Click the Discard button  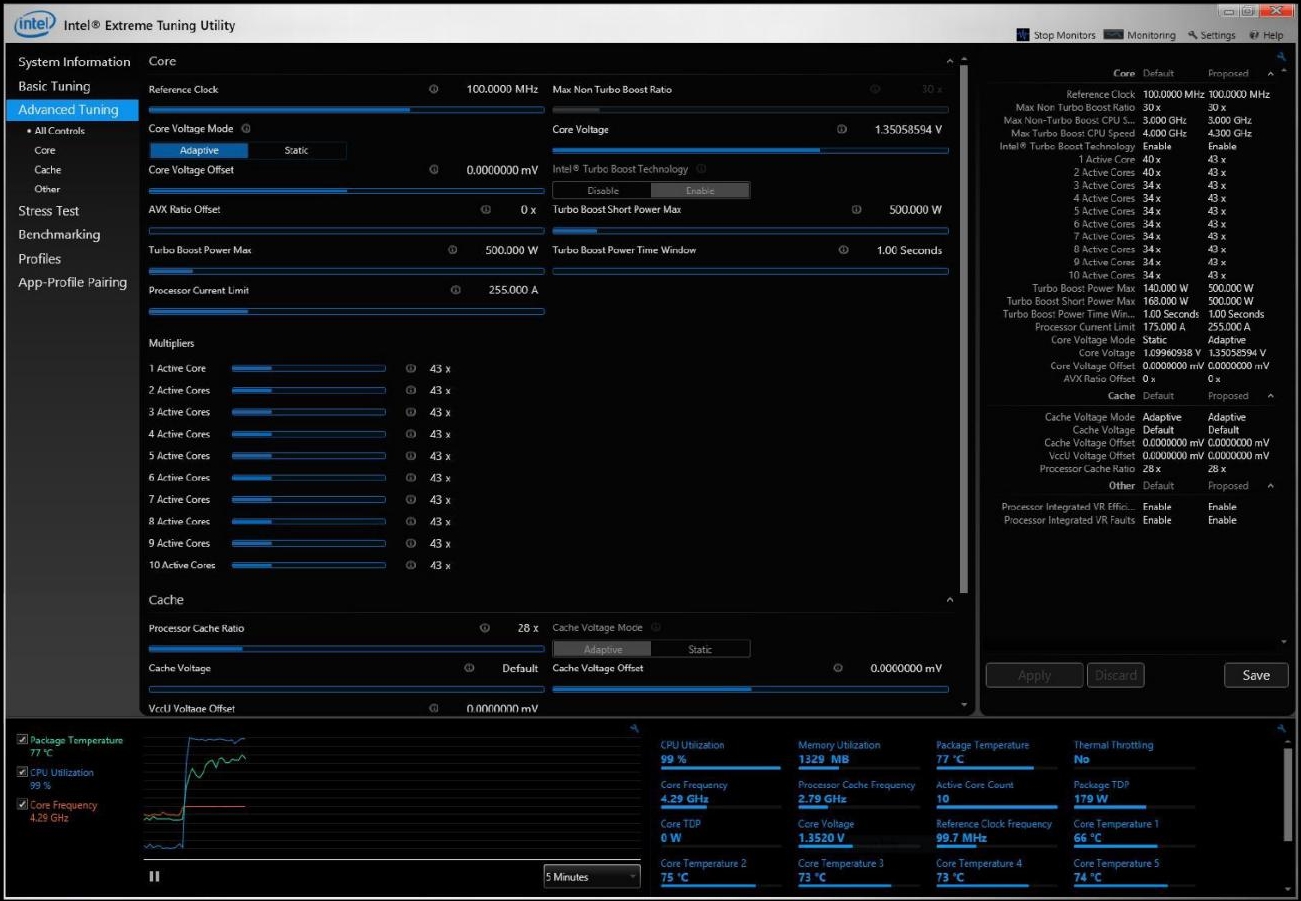(x=1115, y=675)
